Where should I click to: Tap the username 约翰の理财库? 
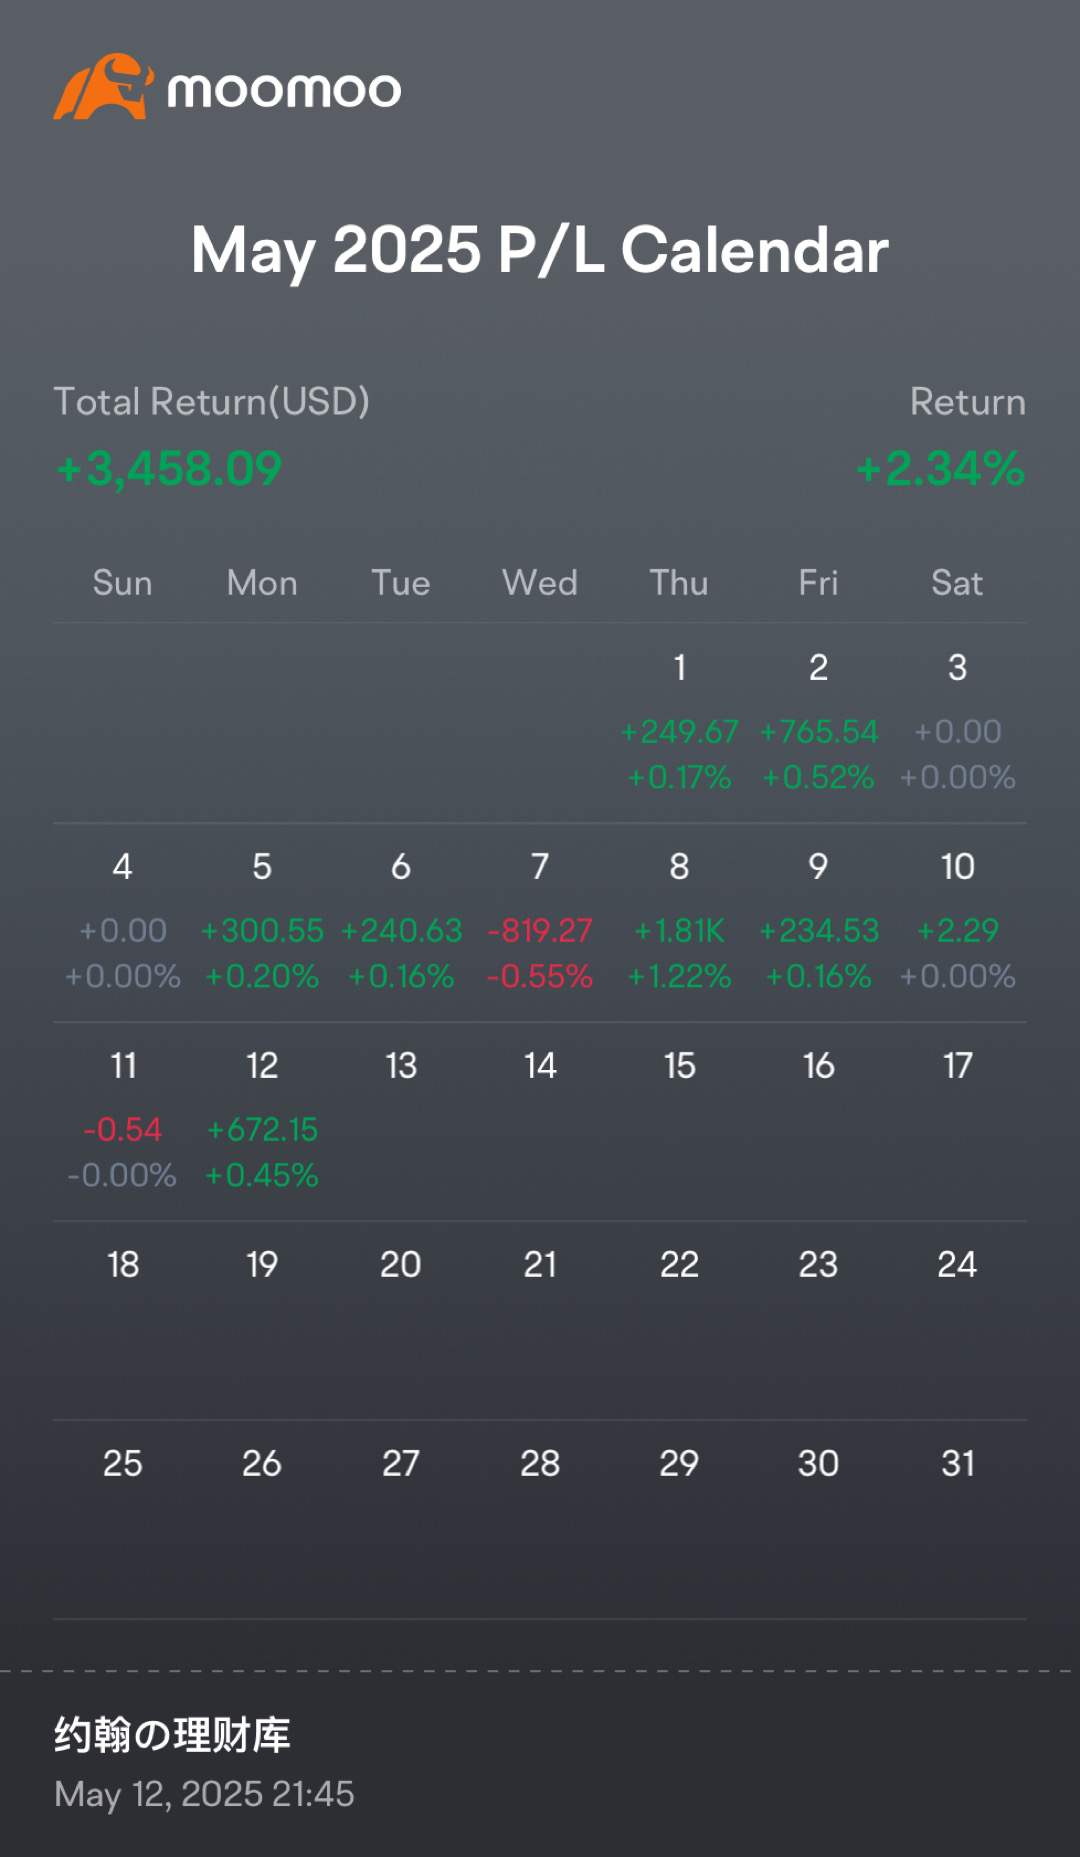pos(172,1735)
